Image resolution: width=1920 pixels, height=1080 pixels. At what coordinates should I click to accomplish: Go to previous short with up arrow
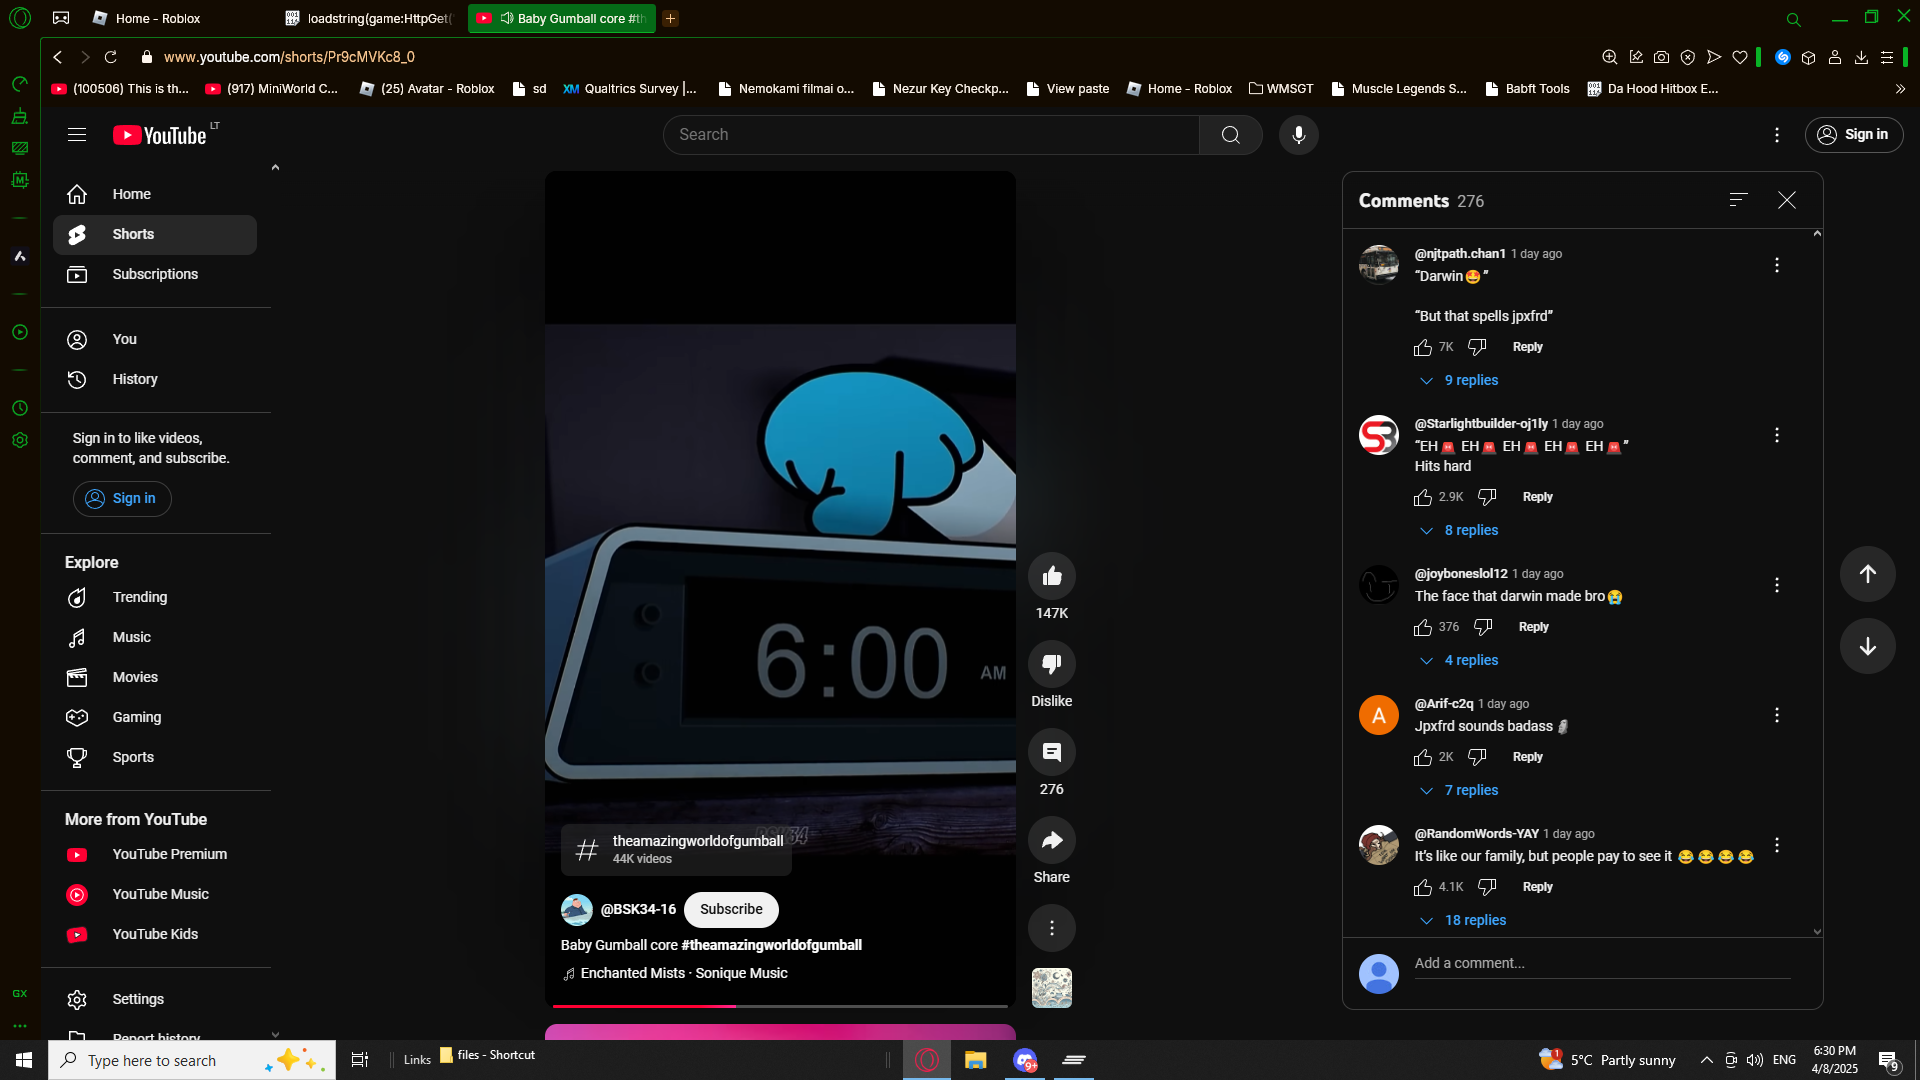point(1867,574)
